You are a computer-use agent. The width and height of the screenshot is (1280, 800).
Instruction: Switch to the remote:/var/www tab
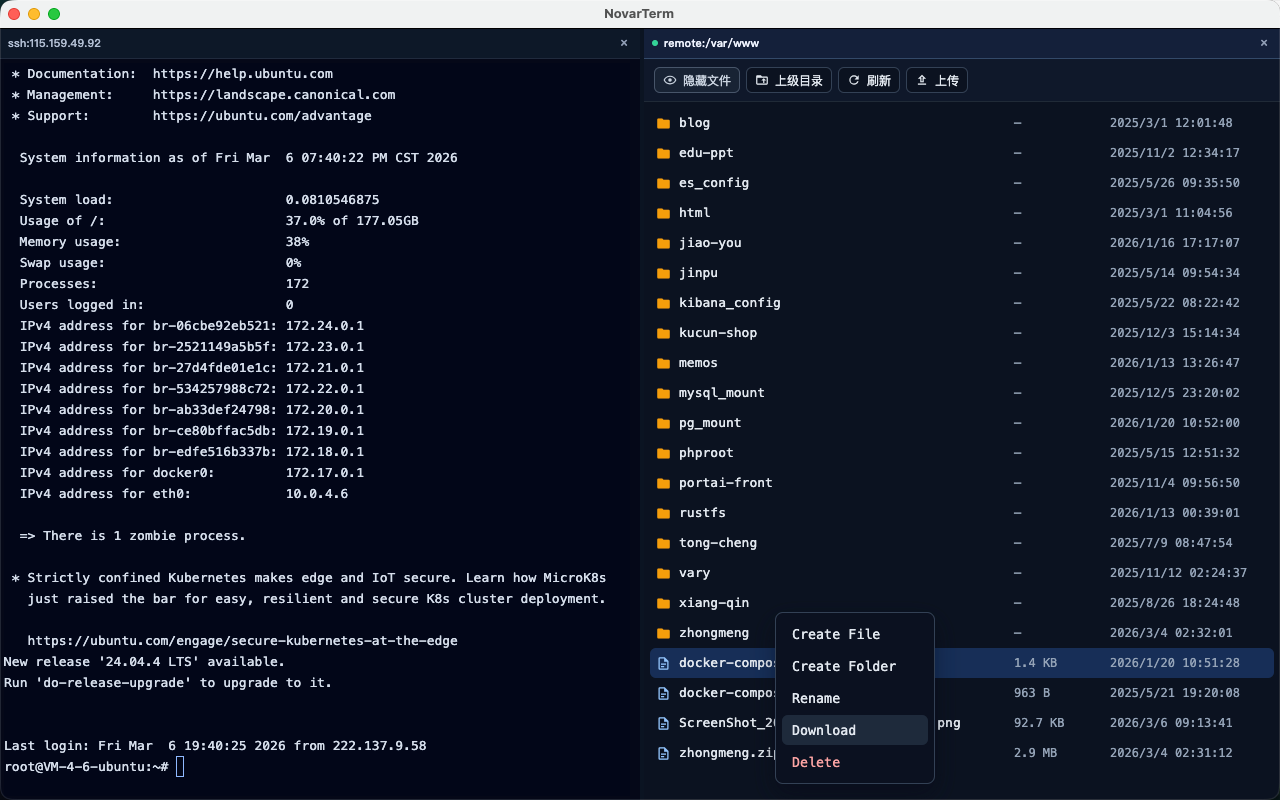coord(713,43)
